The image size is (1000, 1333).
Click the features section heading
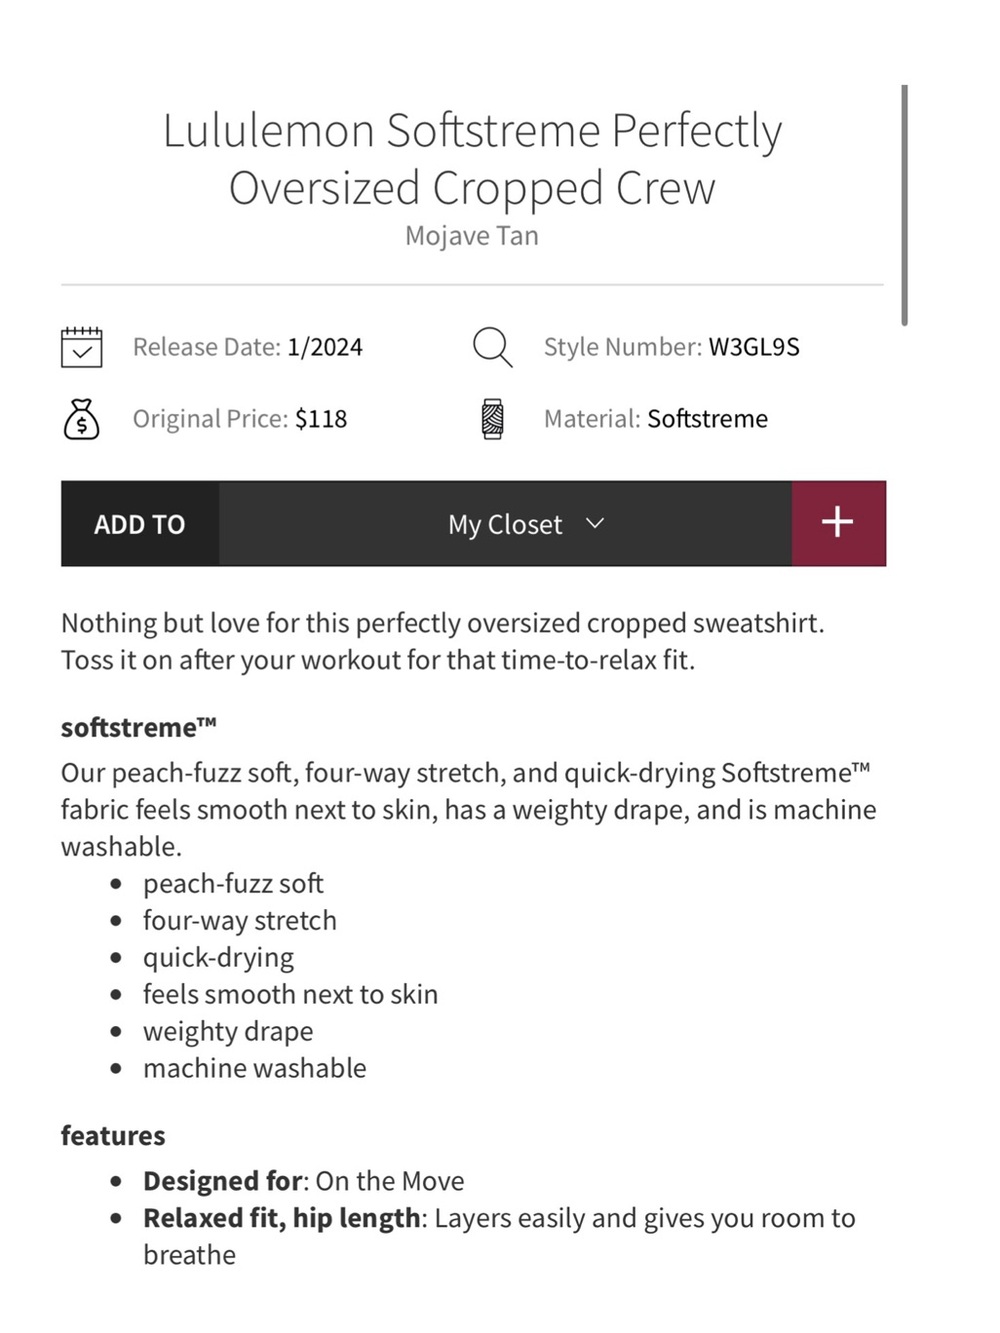tap(113, 1136)
